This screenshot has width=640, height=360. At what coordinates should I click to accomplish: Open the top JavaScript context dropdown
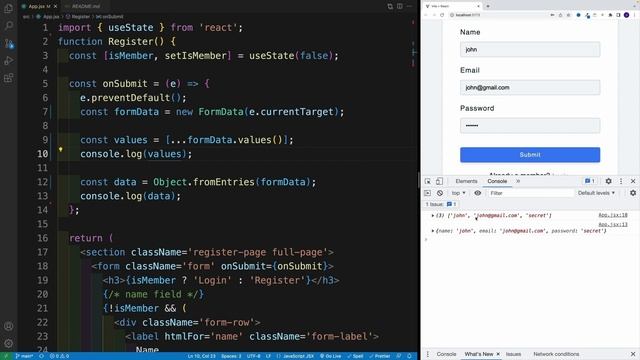(458, 193)
